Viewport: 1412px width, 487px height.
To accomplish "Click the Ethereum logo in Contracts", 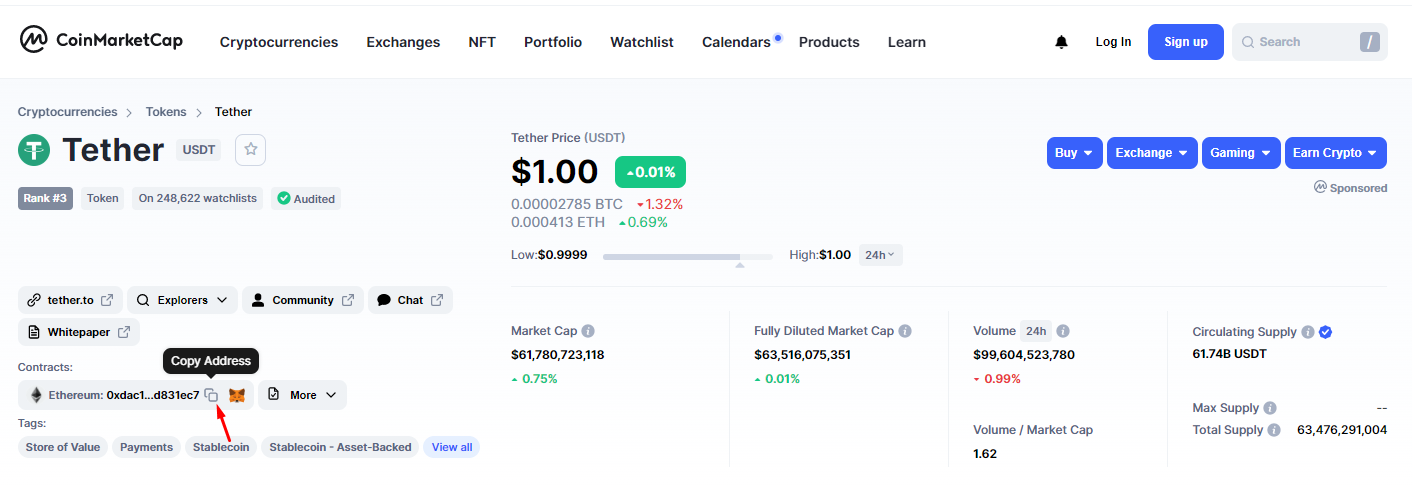I will pos(36,395).
